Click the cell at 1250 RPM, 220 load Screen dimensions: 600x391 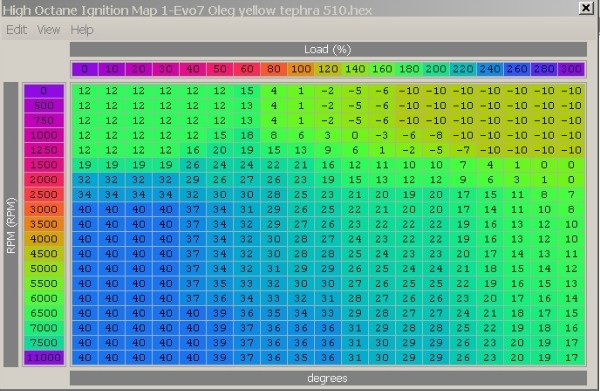[x=463, y=150]
